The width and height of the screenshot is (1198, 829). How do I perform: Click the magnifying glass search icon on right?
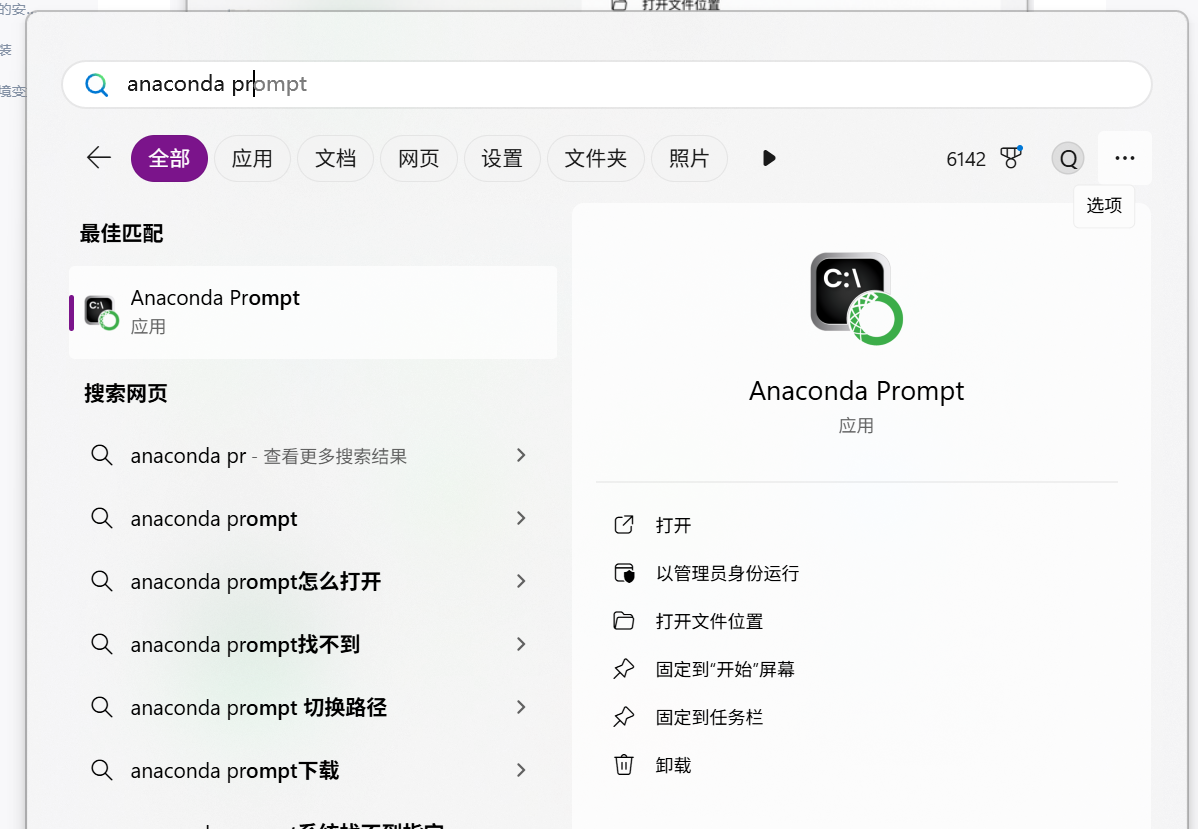coord(1067,158)
